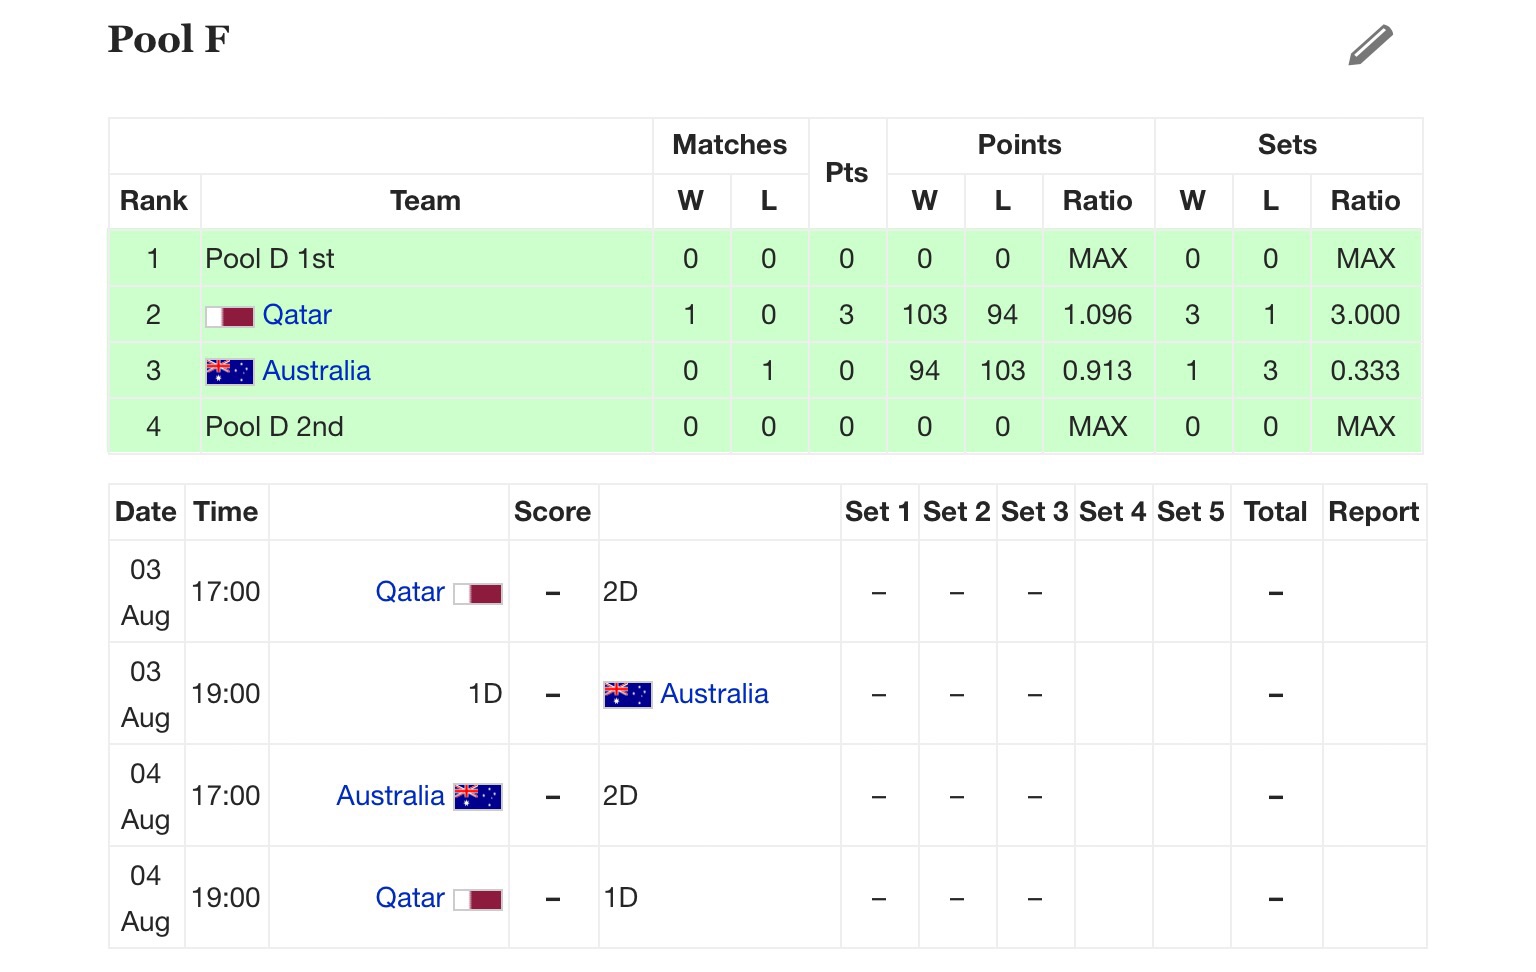Open the Australia link in the 04 Aug 17:00 match
This screenshot has height=972, width=1536.
pyautogui.click(x=390, y=796)
